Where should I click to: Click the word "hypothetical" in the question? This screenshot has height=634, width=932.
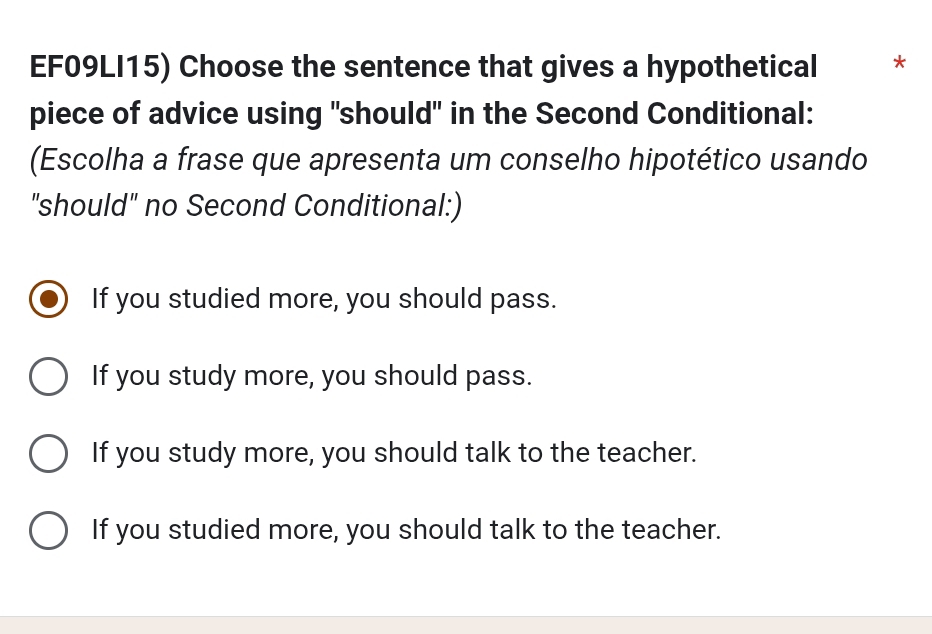coord(732,67)
